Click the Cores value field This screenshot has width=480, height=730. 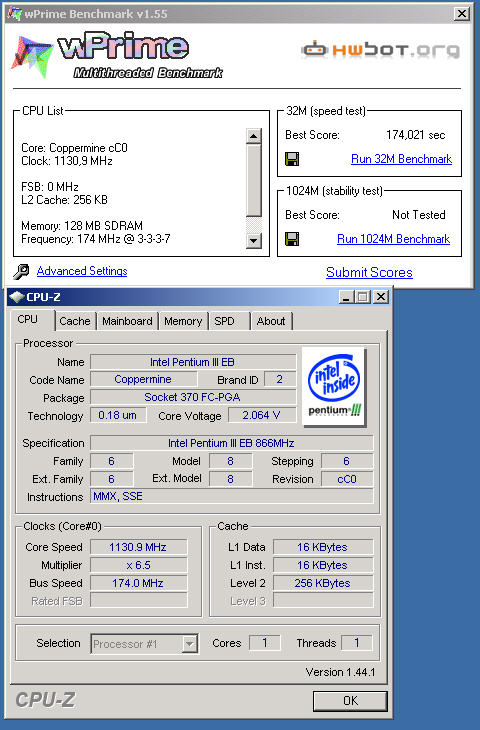[x=264, y=643]
